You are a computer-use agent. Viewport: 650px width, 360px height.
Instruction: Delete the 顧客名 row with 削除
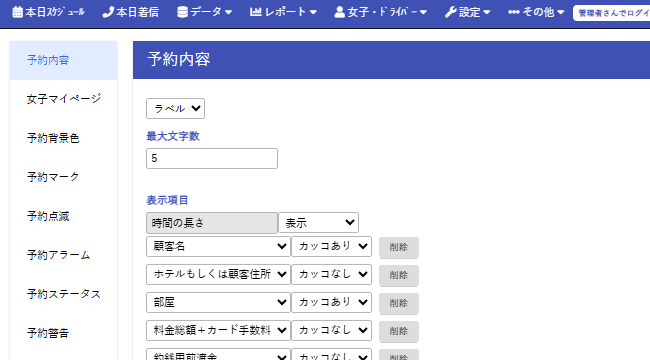[x=399, y=248]
